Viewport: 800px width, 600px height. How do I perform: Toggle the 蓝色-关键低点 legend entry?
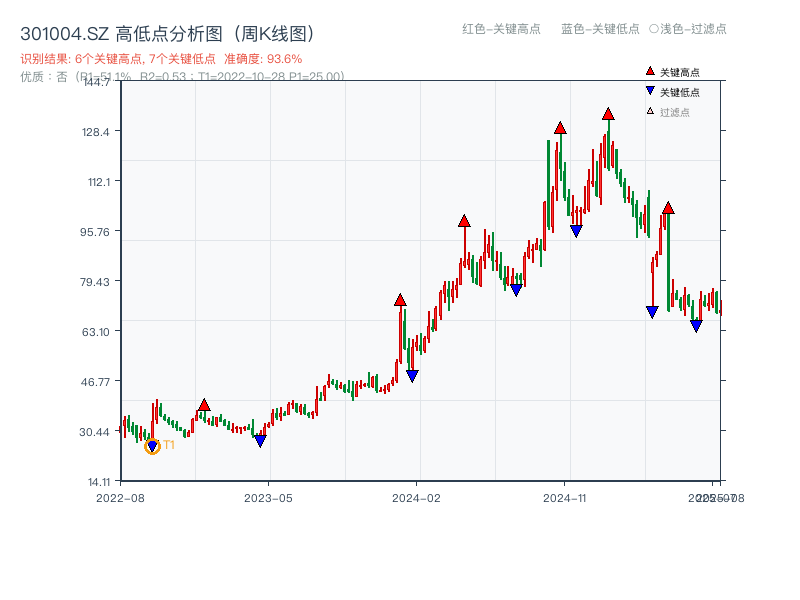601,30
